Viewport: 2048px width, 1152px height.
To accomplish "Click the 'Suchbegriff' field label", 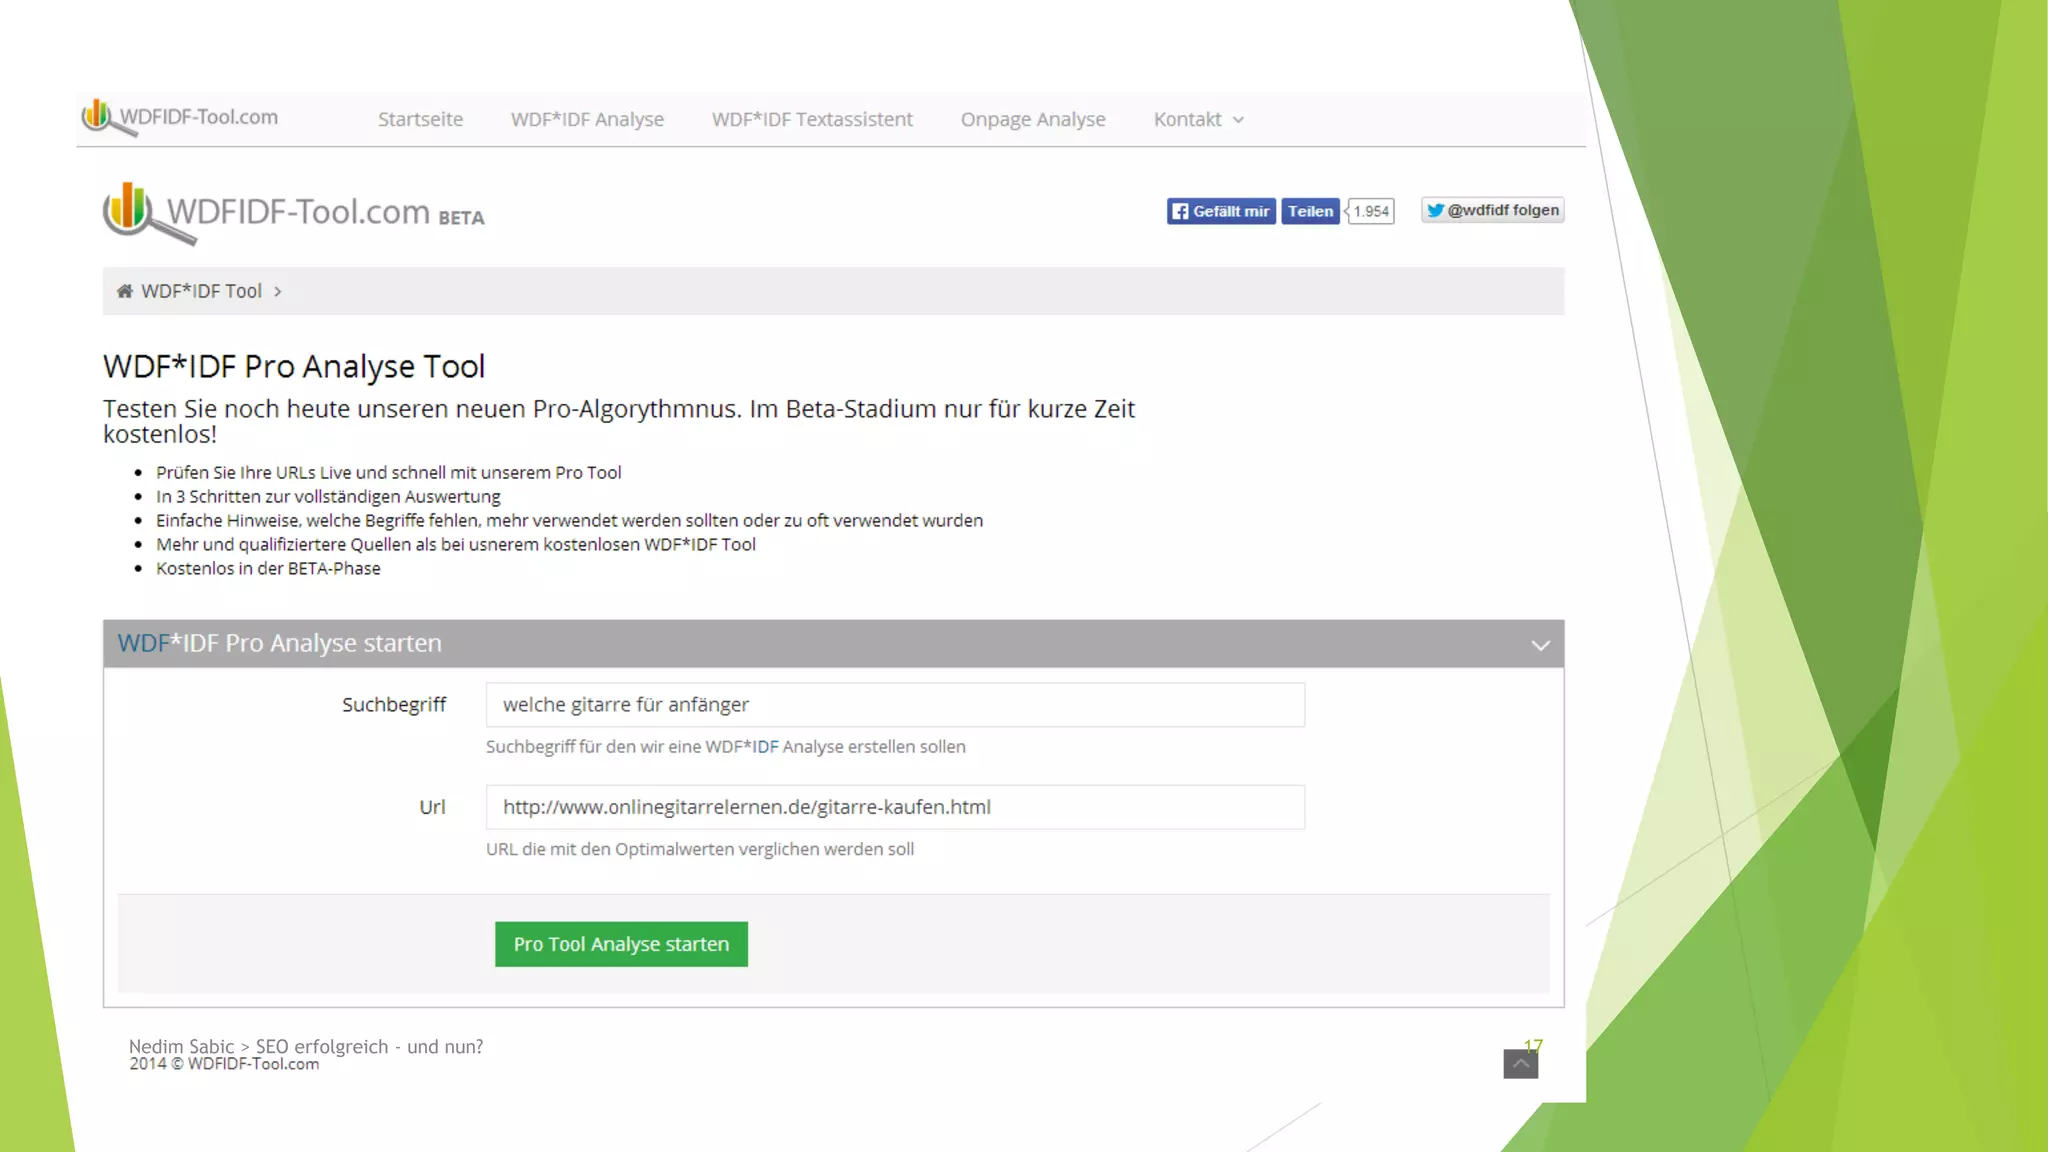I will pyautogui.click(x=394, y=705).
